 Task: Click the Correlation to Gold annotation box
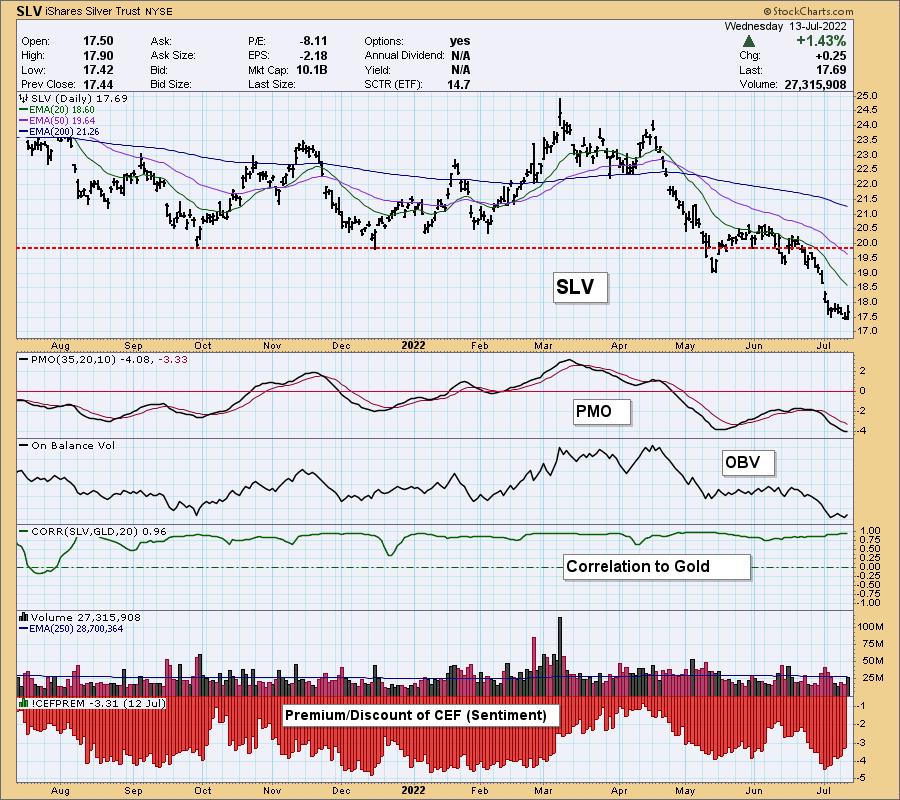pos(656,566)
